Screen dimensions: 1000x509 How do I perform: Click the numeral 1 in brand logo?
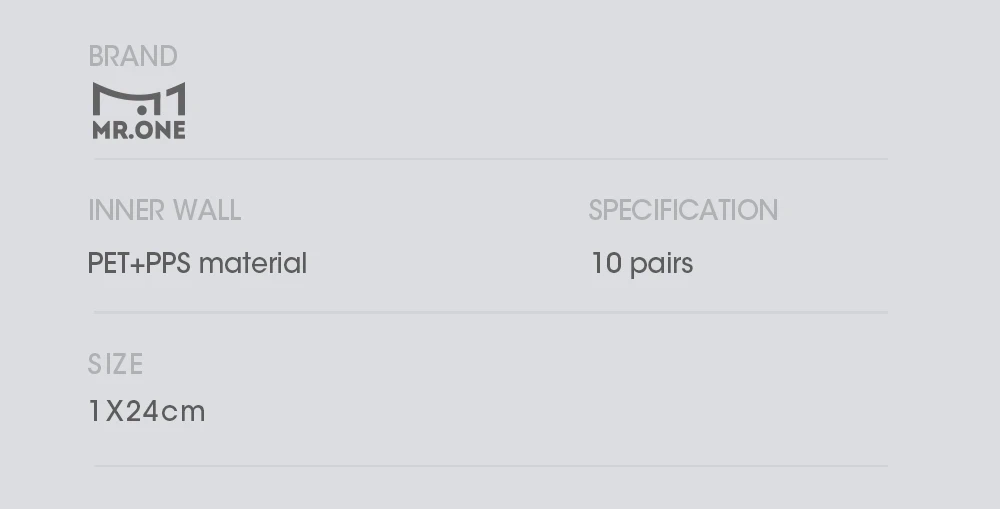click(175, 100)
